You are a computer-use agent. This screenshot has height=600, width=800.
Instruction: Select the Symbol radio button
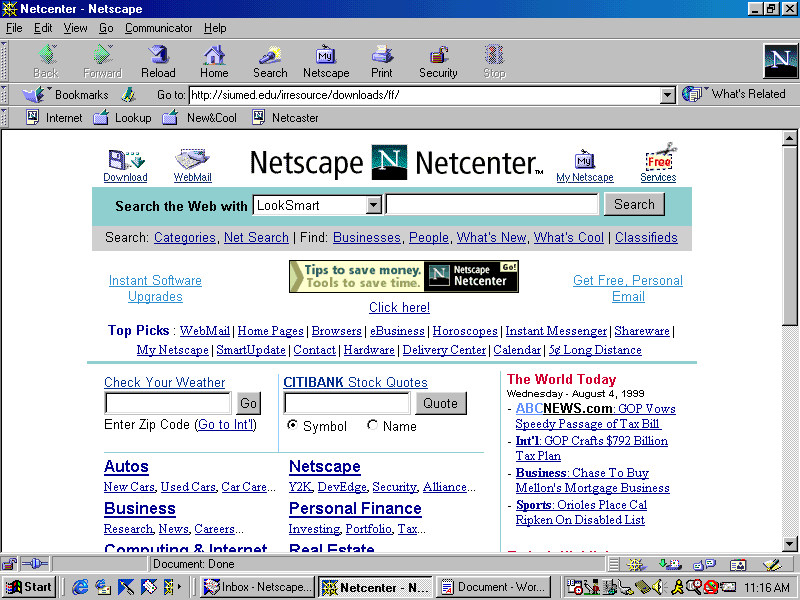click(292, 425)
